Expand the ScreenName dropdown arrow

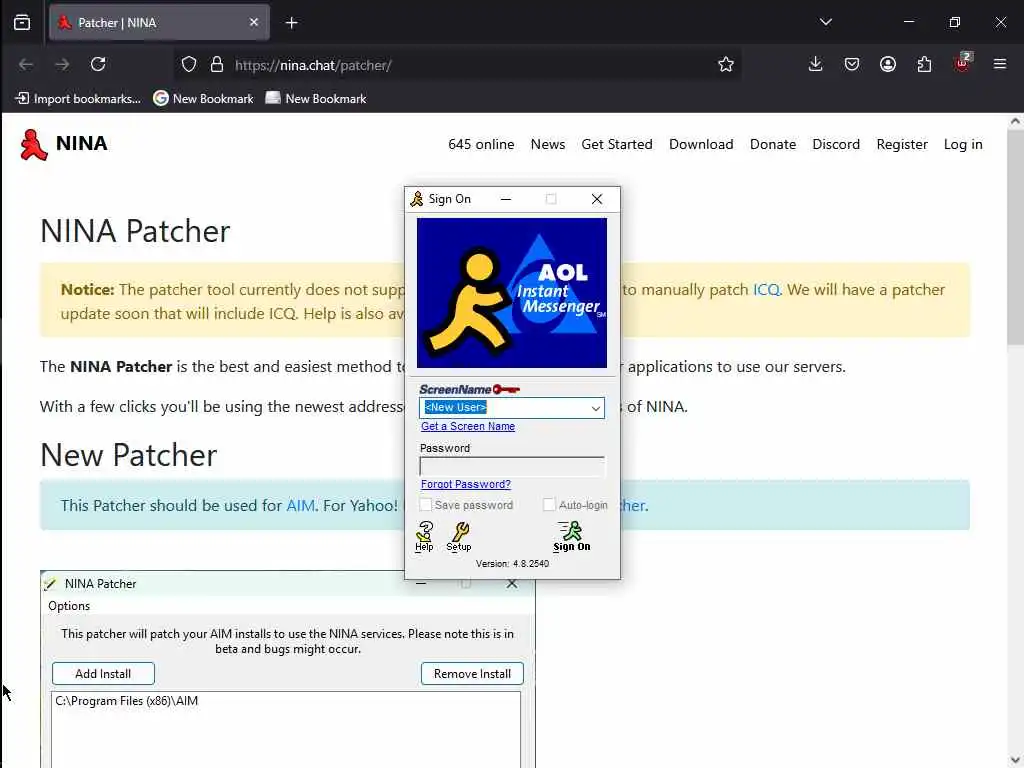click(x=595, y=408)
